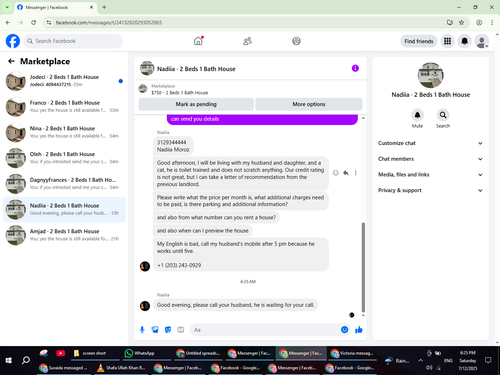Click message 'and also when can I preview the house'
Image resolution: width=500 pixels, height=375 pixels.
click(203, 231)
